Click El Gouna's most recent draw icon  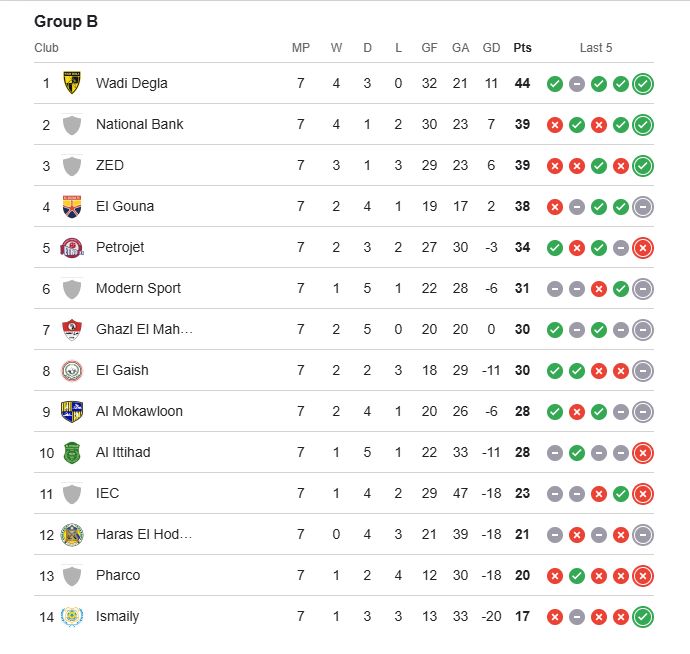point(643,207)
